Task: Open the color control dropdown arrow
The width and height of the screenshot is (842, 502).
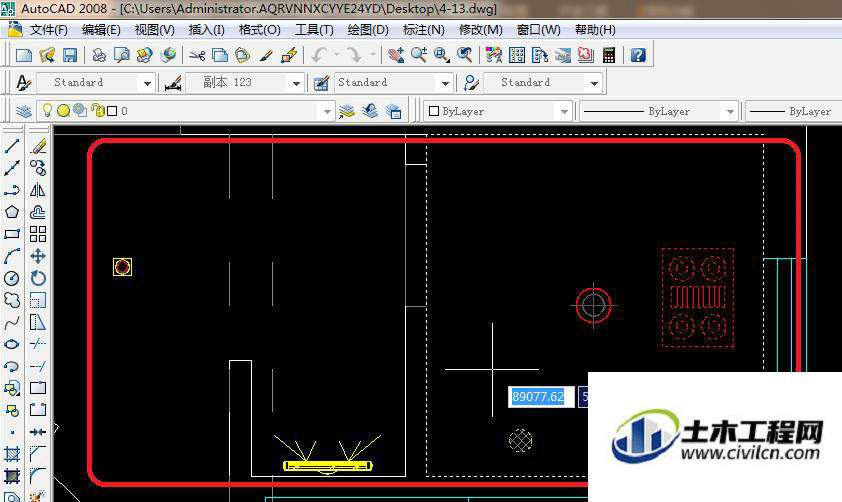Action: (x=564, y=112)
